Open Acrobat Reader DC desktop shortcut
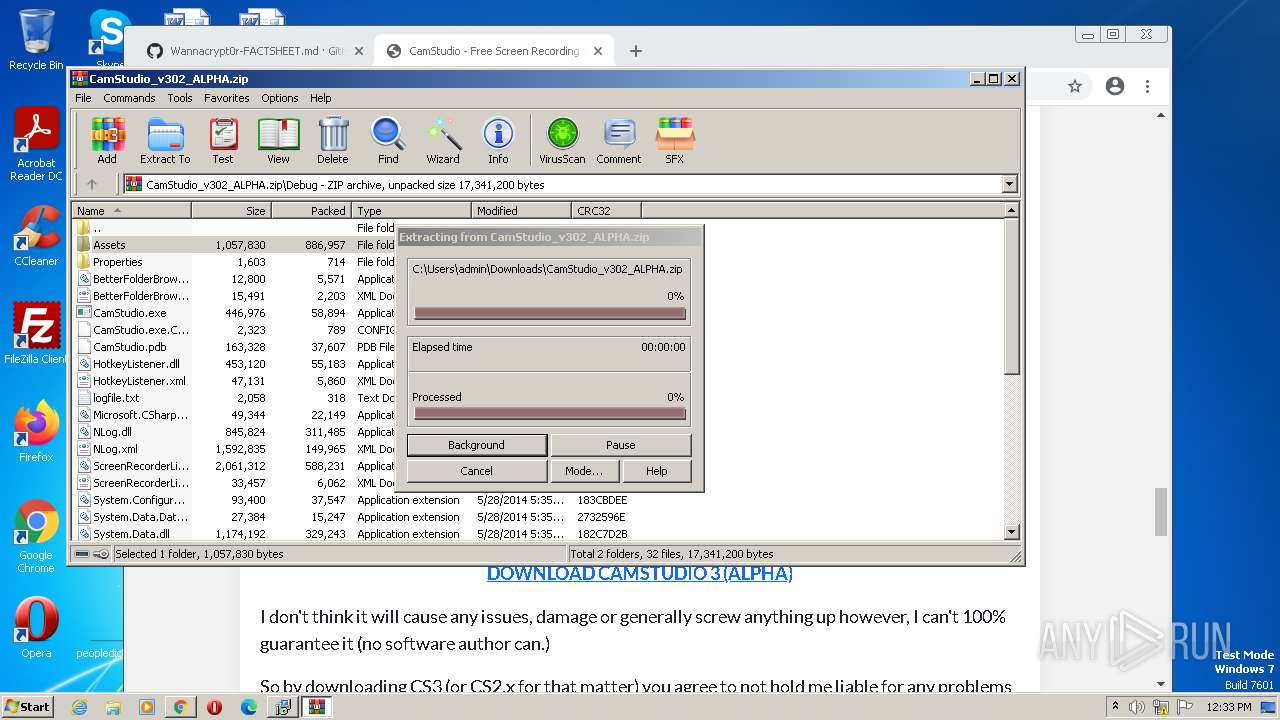This screenshot has height=720, width=1280. pyautogui.click(x=36, y=145)
